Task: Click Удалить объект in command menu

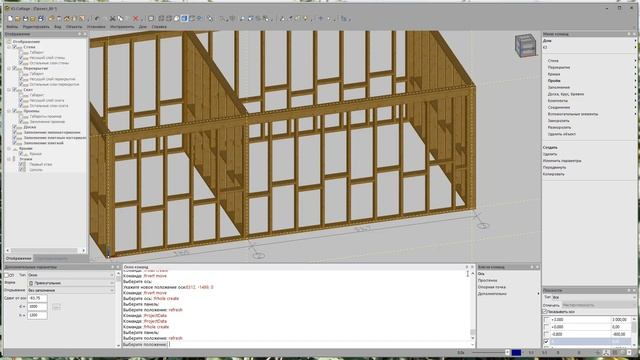Action: coord(562,134)
